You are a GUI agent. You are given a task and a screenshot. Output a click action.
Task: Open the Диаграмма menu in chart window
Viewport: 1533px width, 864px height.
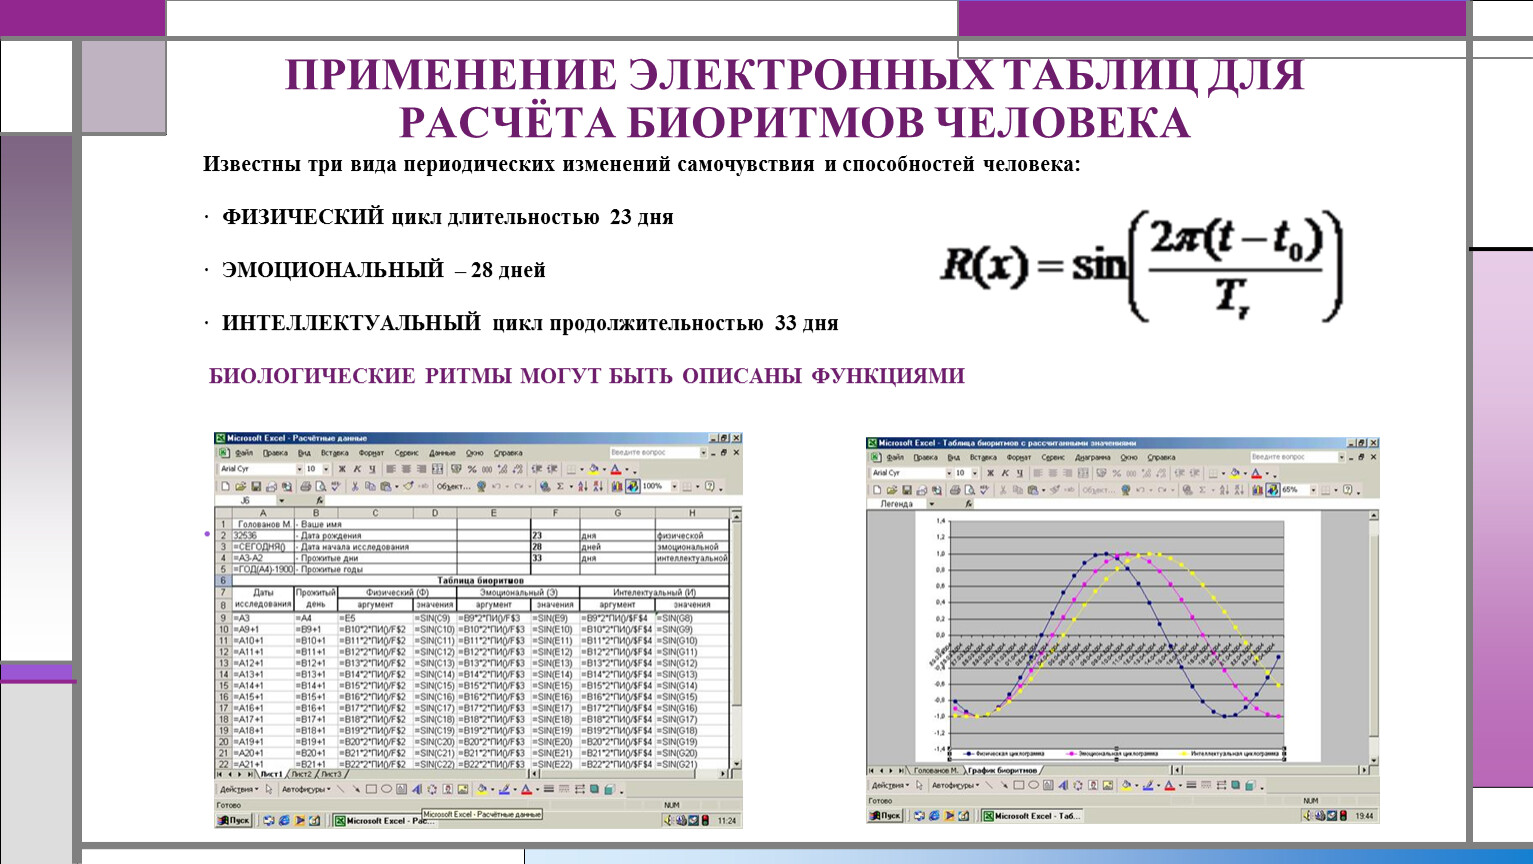point(1092,457)
